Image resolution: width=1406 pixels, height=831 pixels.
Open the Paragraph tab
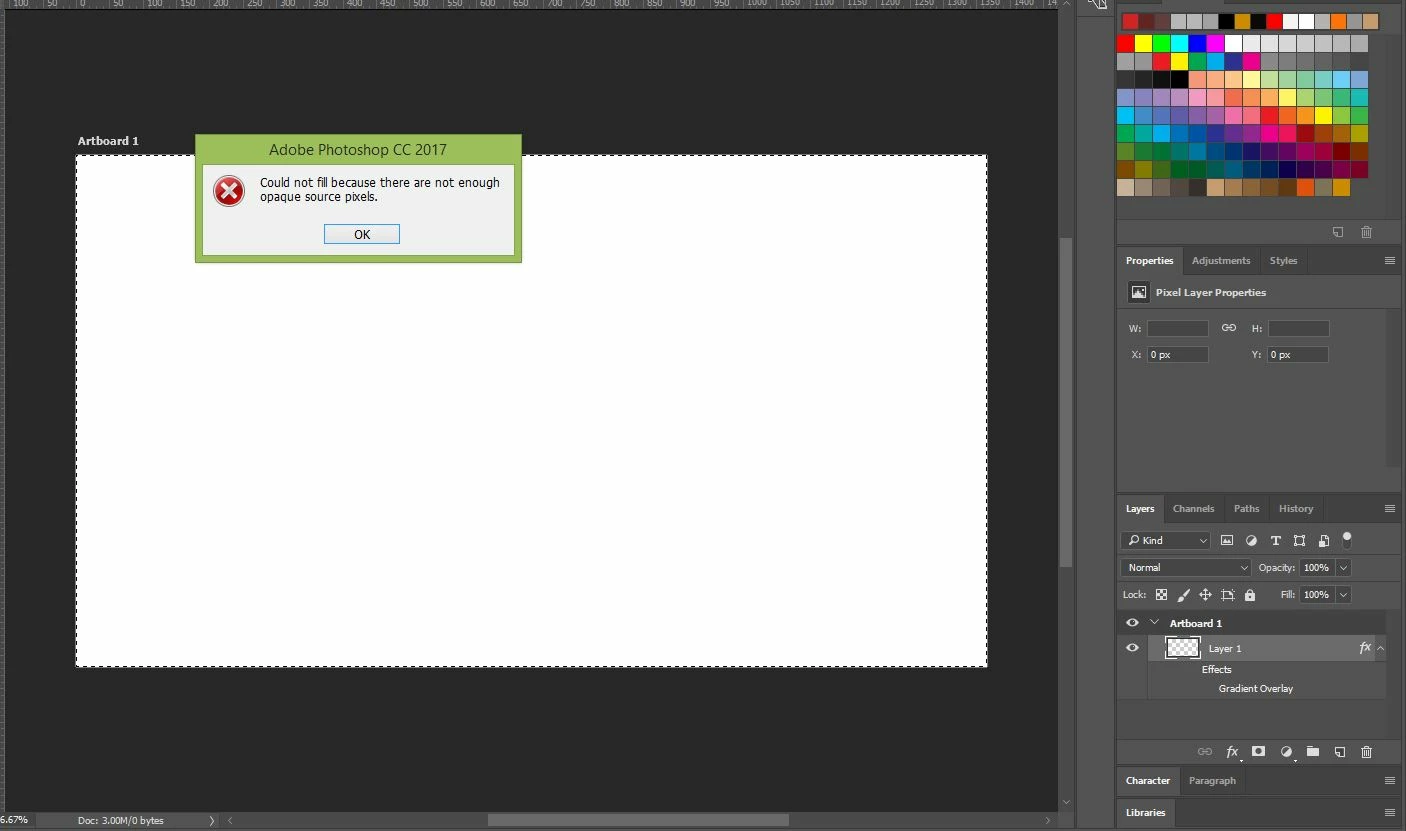click(x=1212, y=781)
